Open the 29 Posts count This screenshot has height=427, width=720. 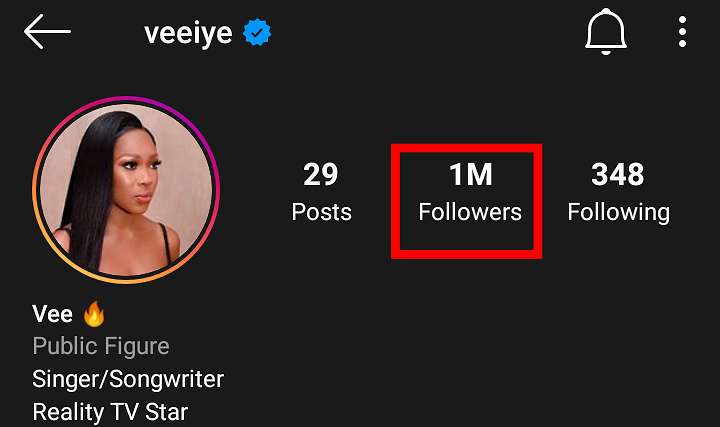point(321,192)
